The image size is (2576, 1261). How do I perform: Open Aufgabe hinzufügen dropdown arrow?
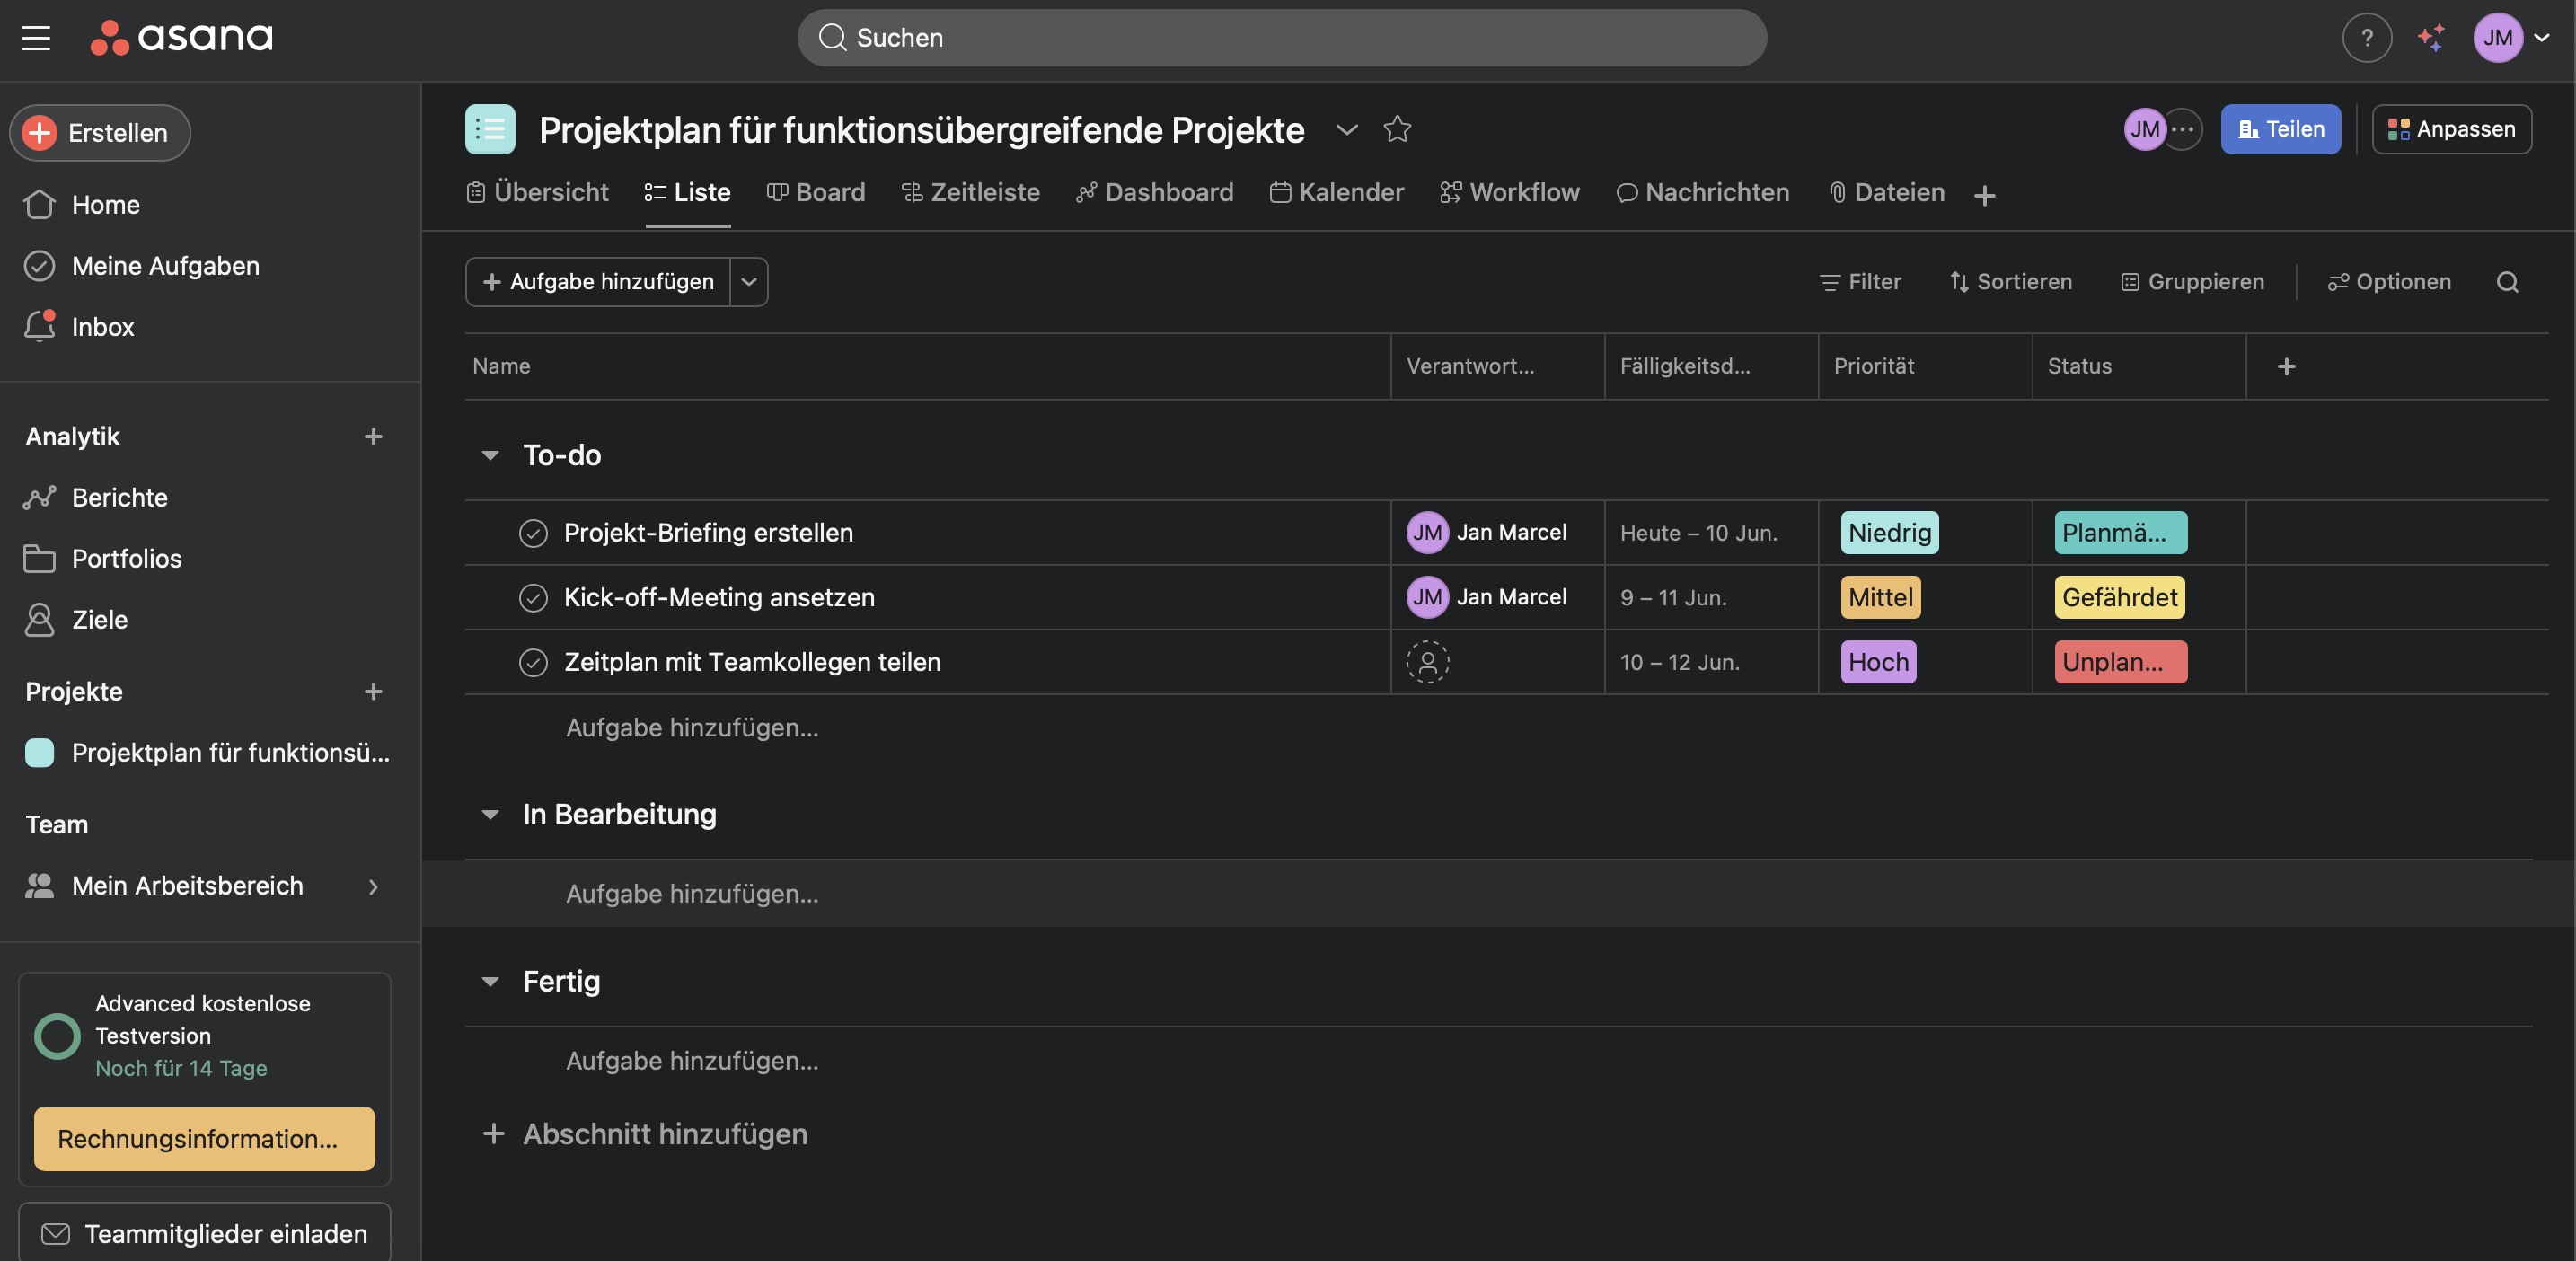click(748, 282)
